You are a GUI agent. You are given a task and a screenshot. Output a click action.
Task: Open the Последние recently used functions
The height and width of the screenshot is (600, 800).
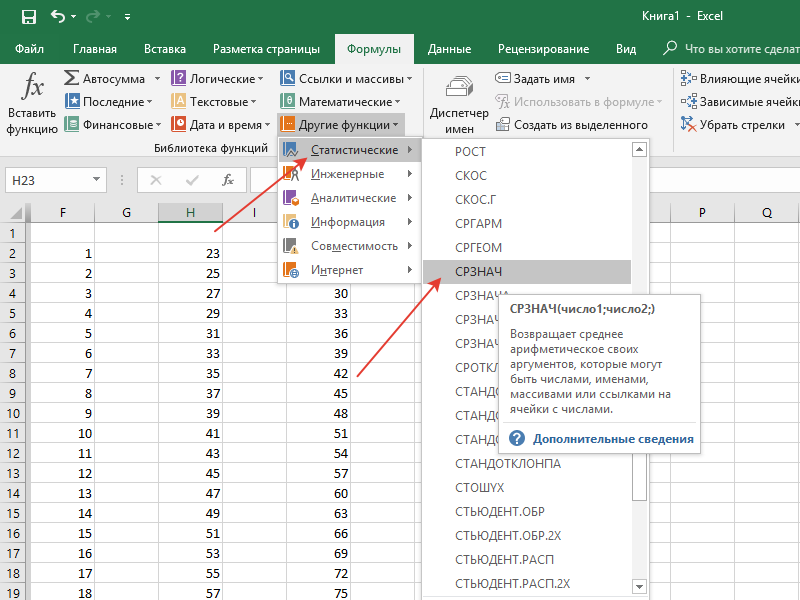(x=109, y=102)
